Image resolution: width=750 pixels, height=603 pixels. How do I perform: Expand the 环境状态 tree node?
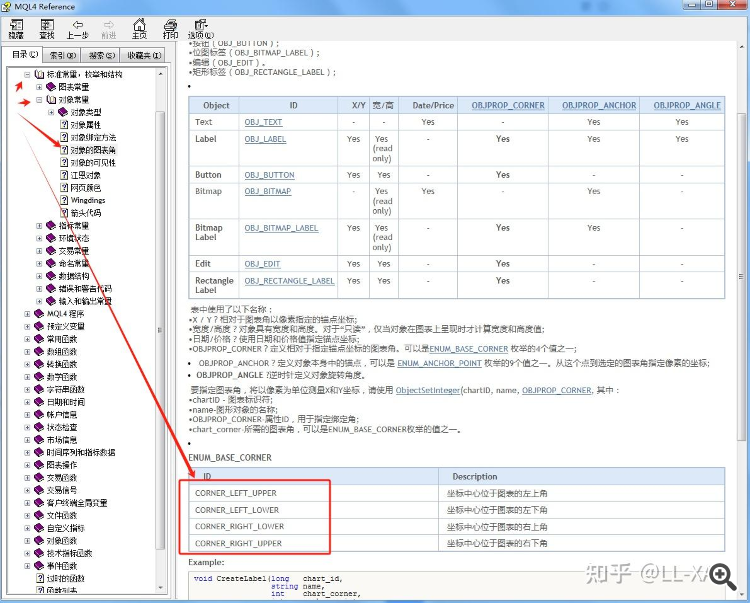39,238
